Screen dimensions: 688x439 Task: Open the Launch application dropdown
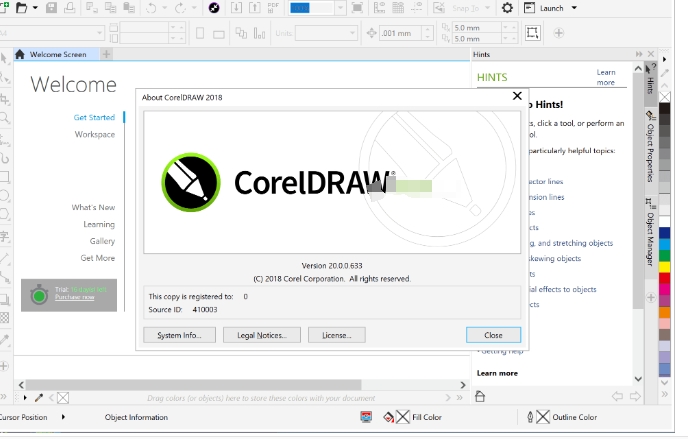pos(574,8)
